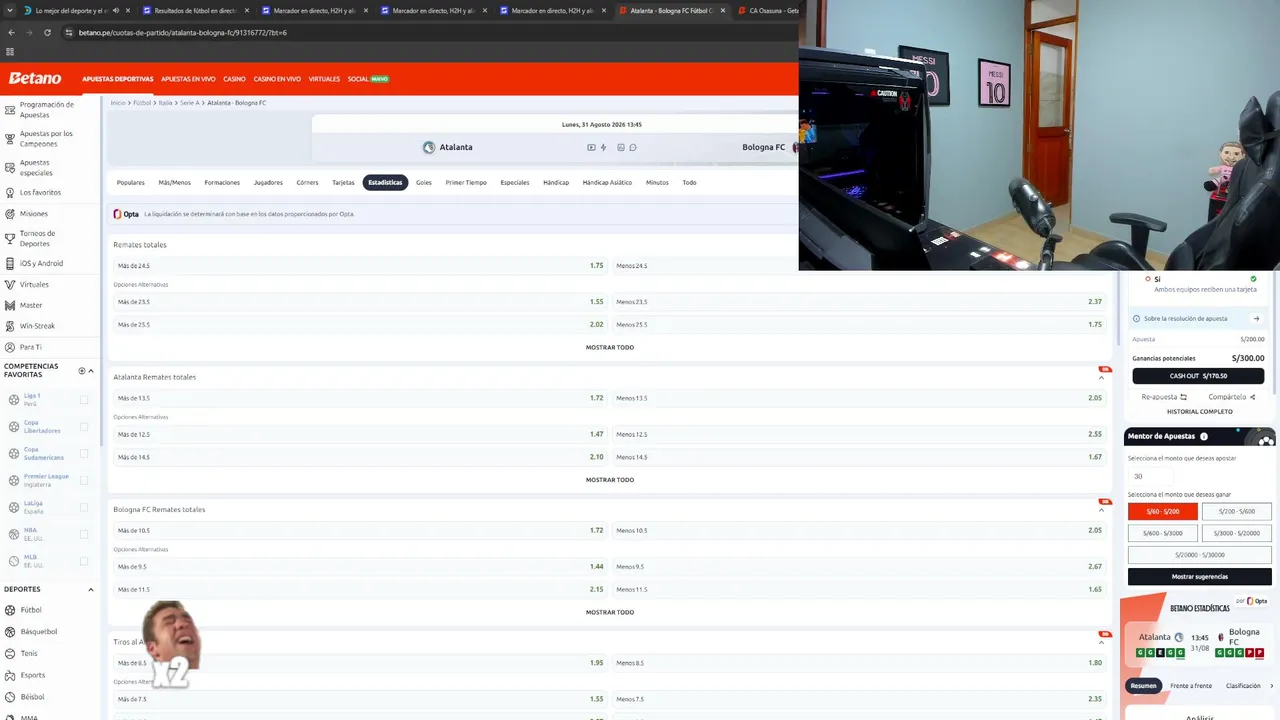Click the Tenis sport icon
The width and height of the screenshot is (1280, 720).
(x=10, y=654)
